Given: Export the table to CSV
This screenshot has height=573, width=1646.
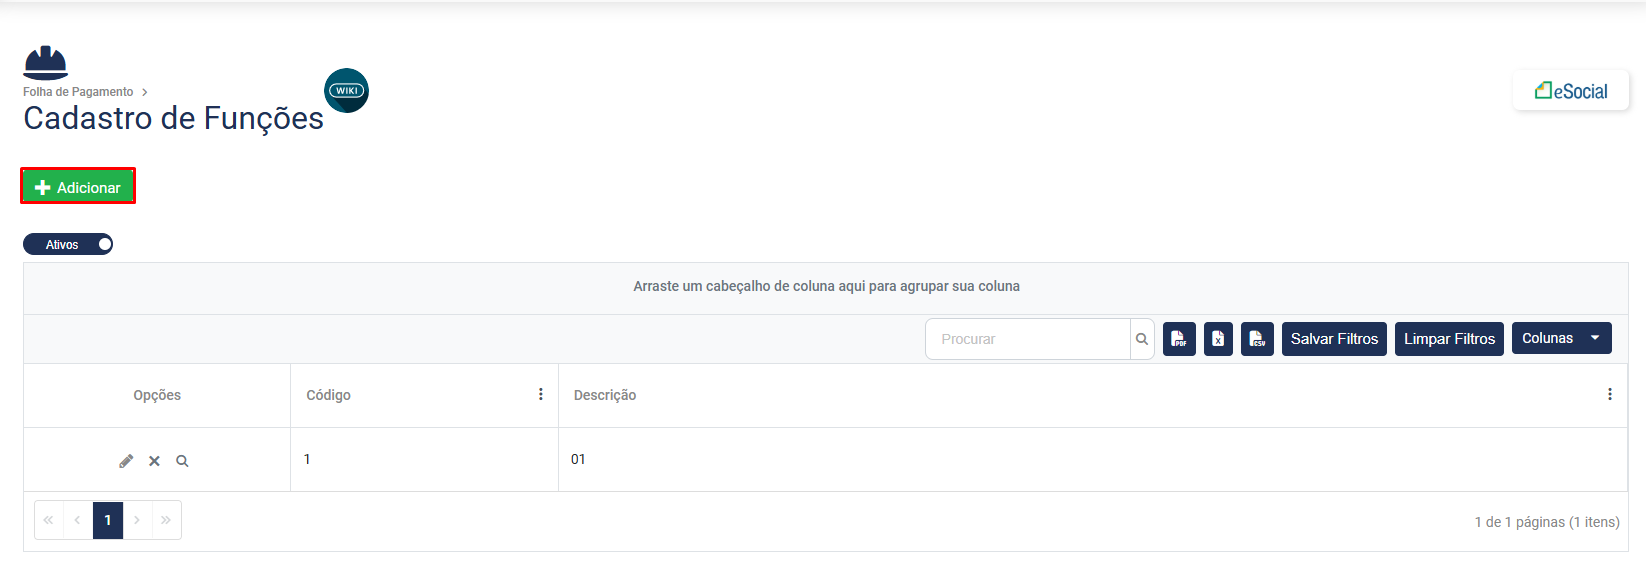Looking at the screenshot, I should pyautogui.click(x=1257, y=339).
